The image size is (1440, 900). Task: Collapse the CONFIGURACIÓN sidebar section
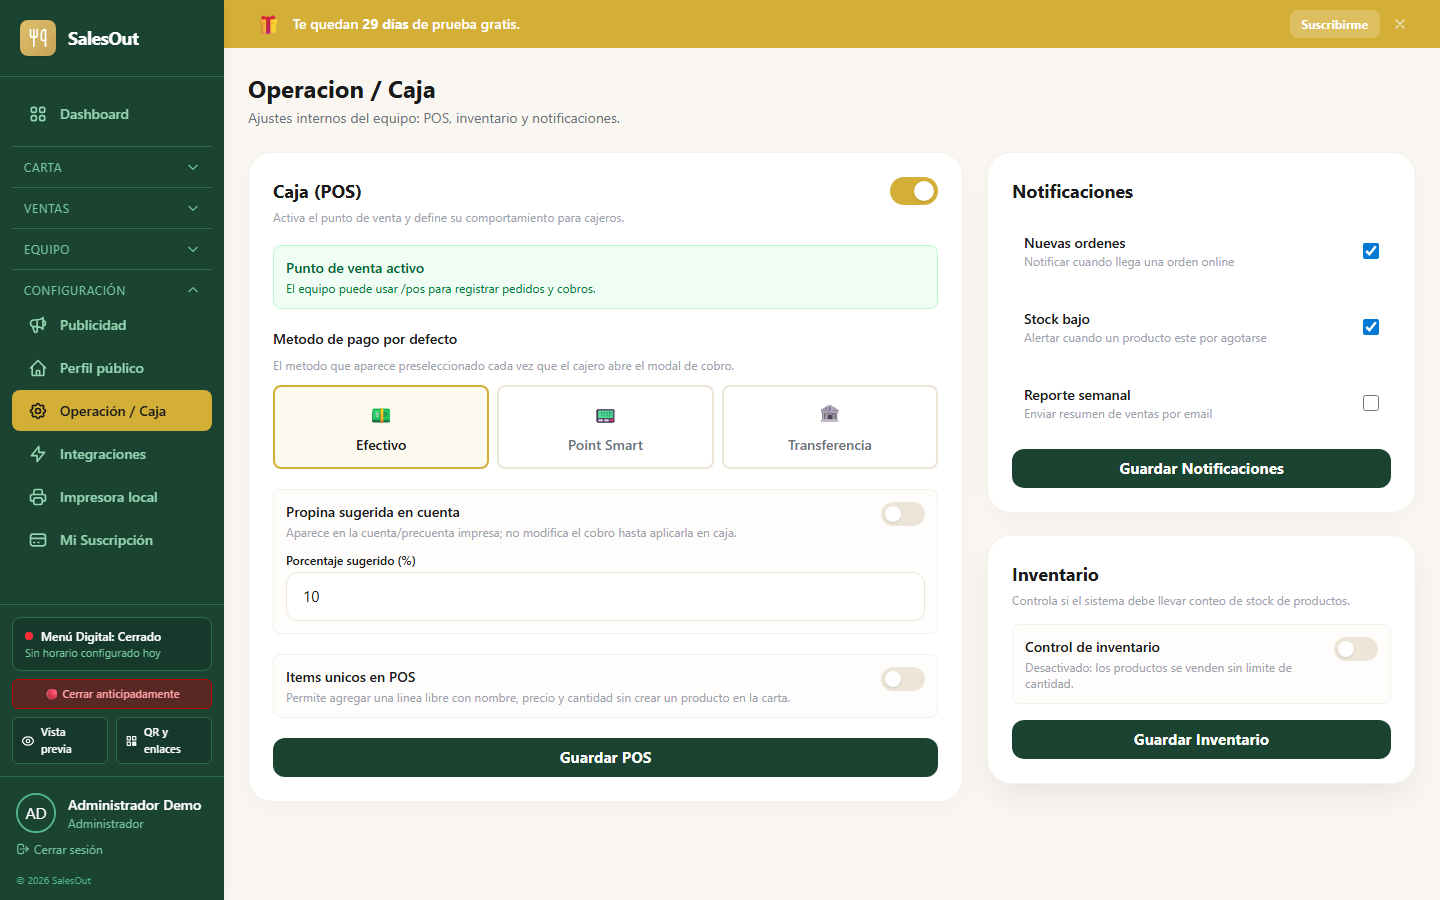(x=112, y=290)
